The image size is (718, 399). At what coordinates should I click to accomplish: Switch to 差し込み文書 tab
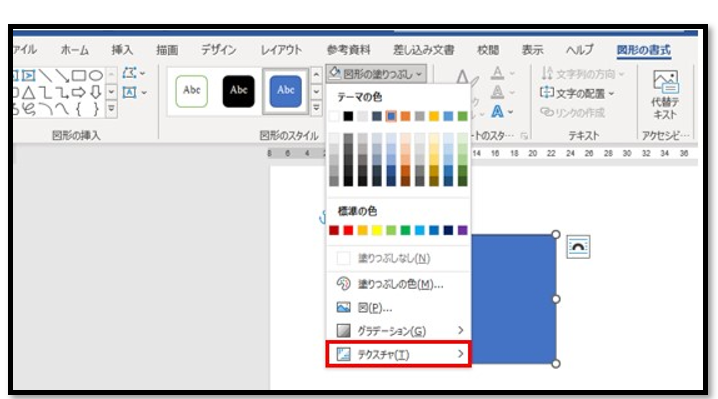coord(424,49)
